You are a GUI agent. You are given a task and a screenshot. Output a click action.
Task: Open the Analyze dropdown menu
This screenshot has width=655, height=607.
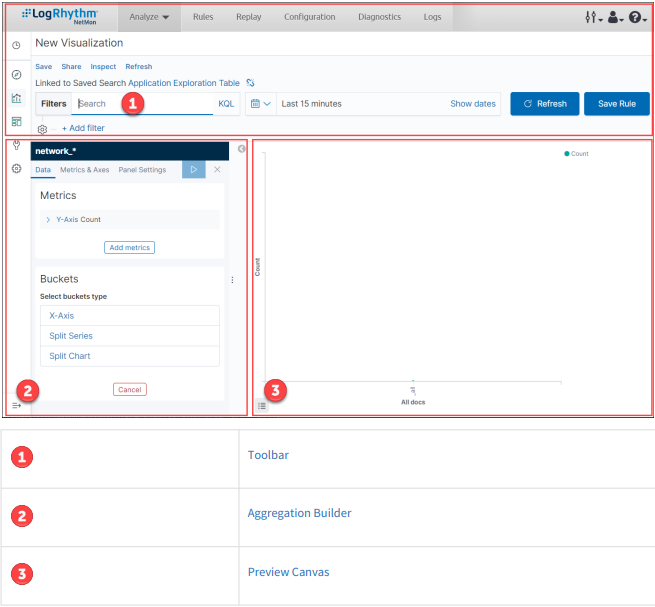click(x=149, y=17)
